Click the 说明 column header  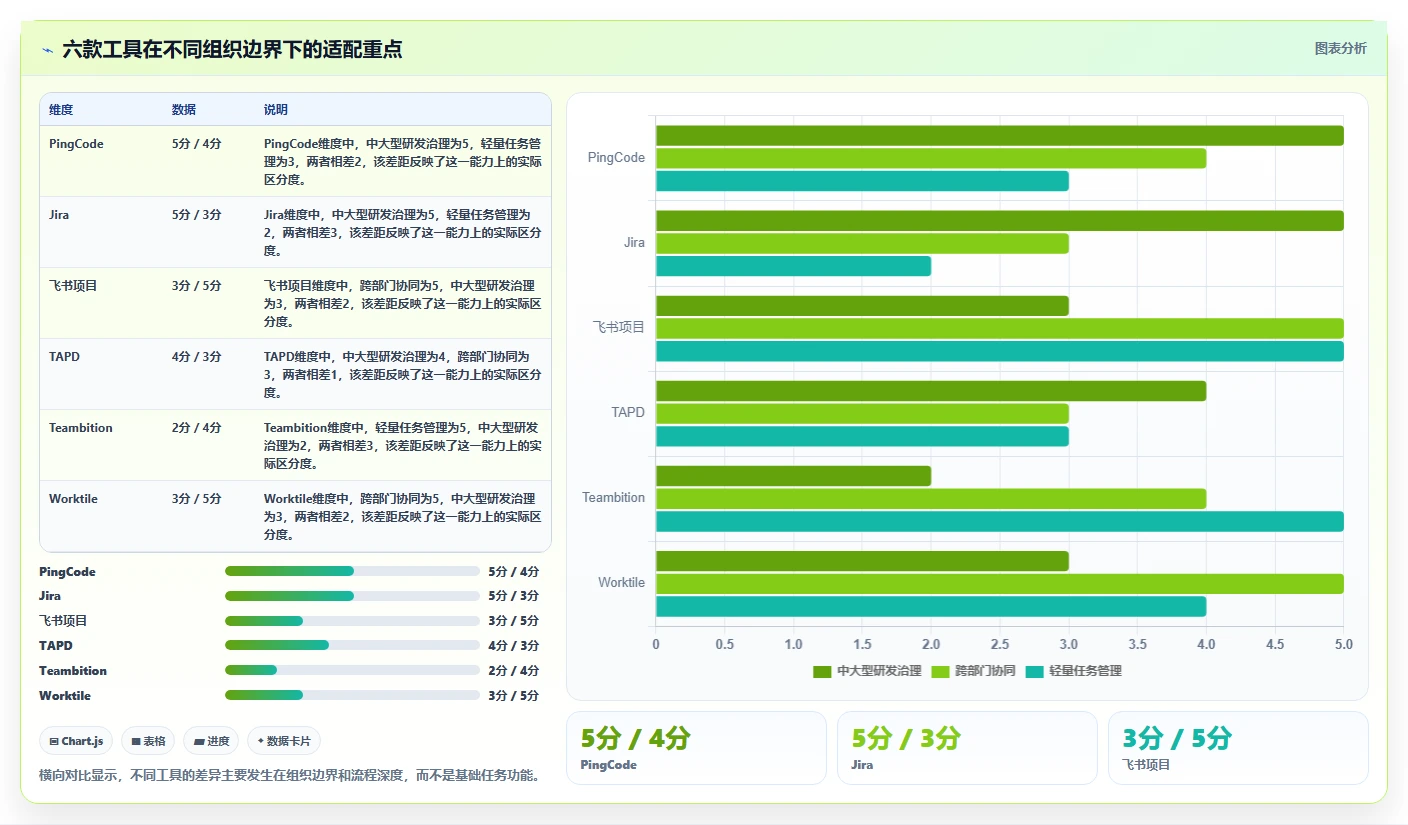coord(276,109)
